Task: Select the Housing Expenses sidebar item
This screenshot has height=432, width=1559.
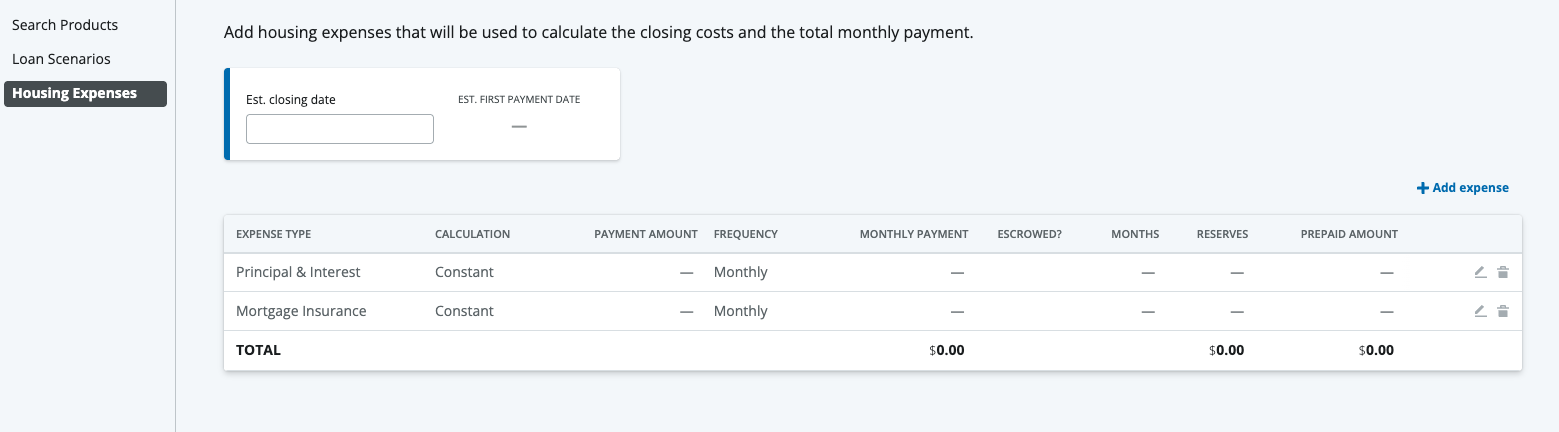Action: (x=75, y=93)
